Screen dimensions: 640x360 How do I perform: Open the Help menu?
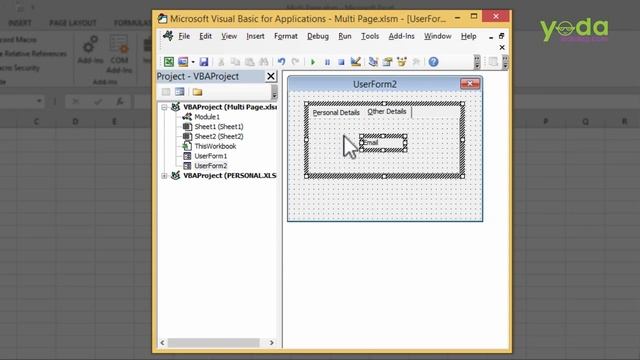(469, 36)
